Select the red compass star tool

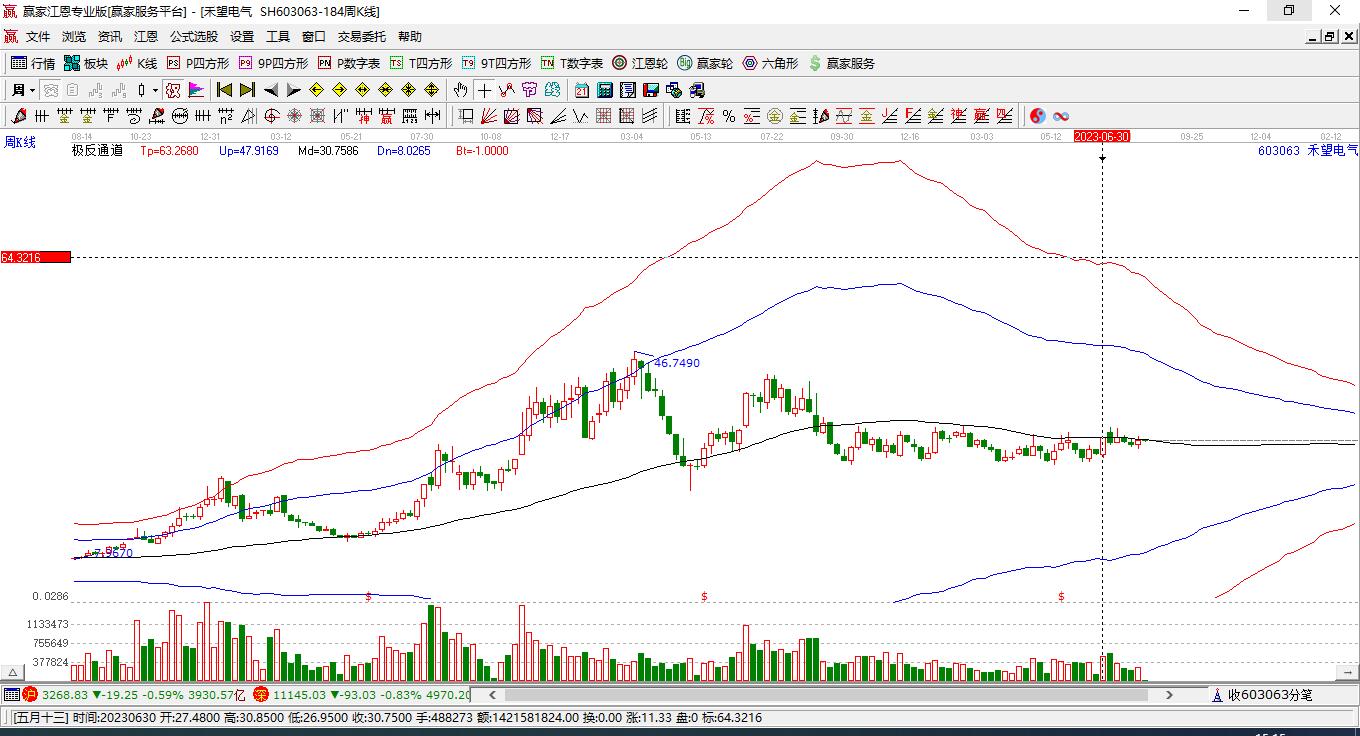[295, 117]
